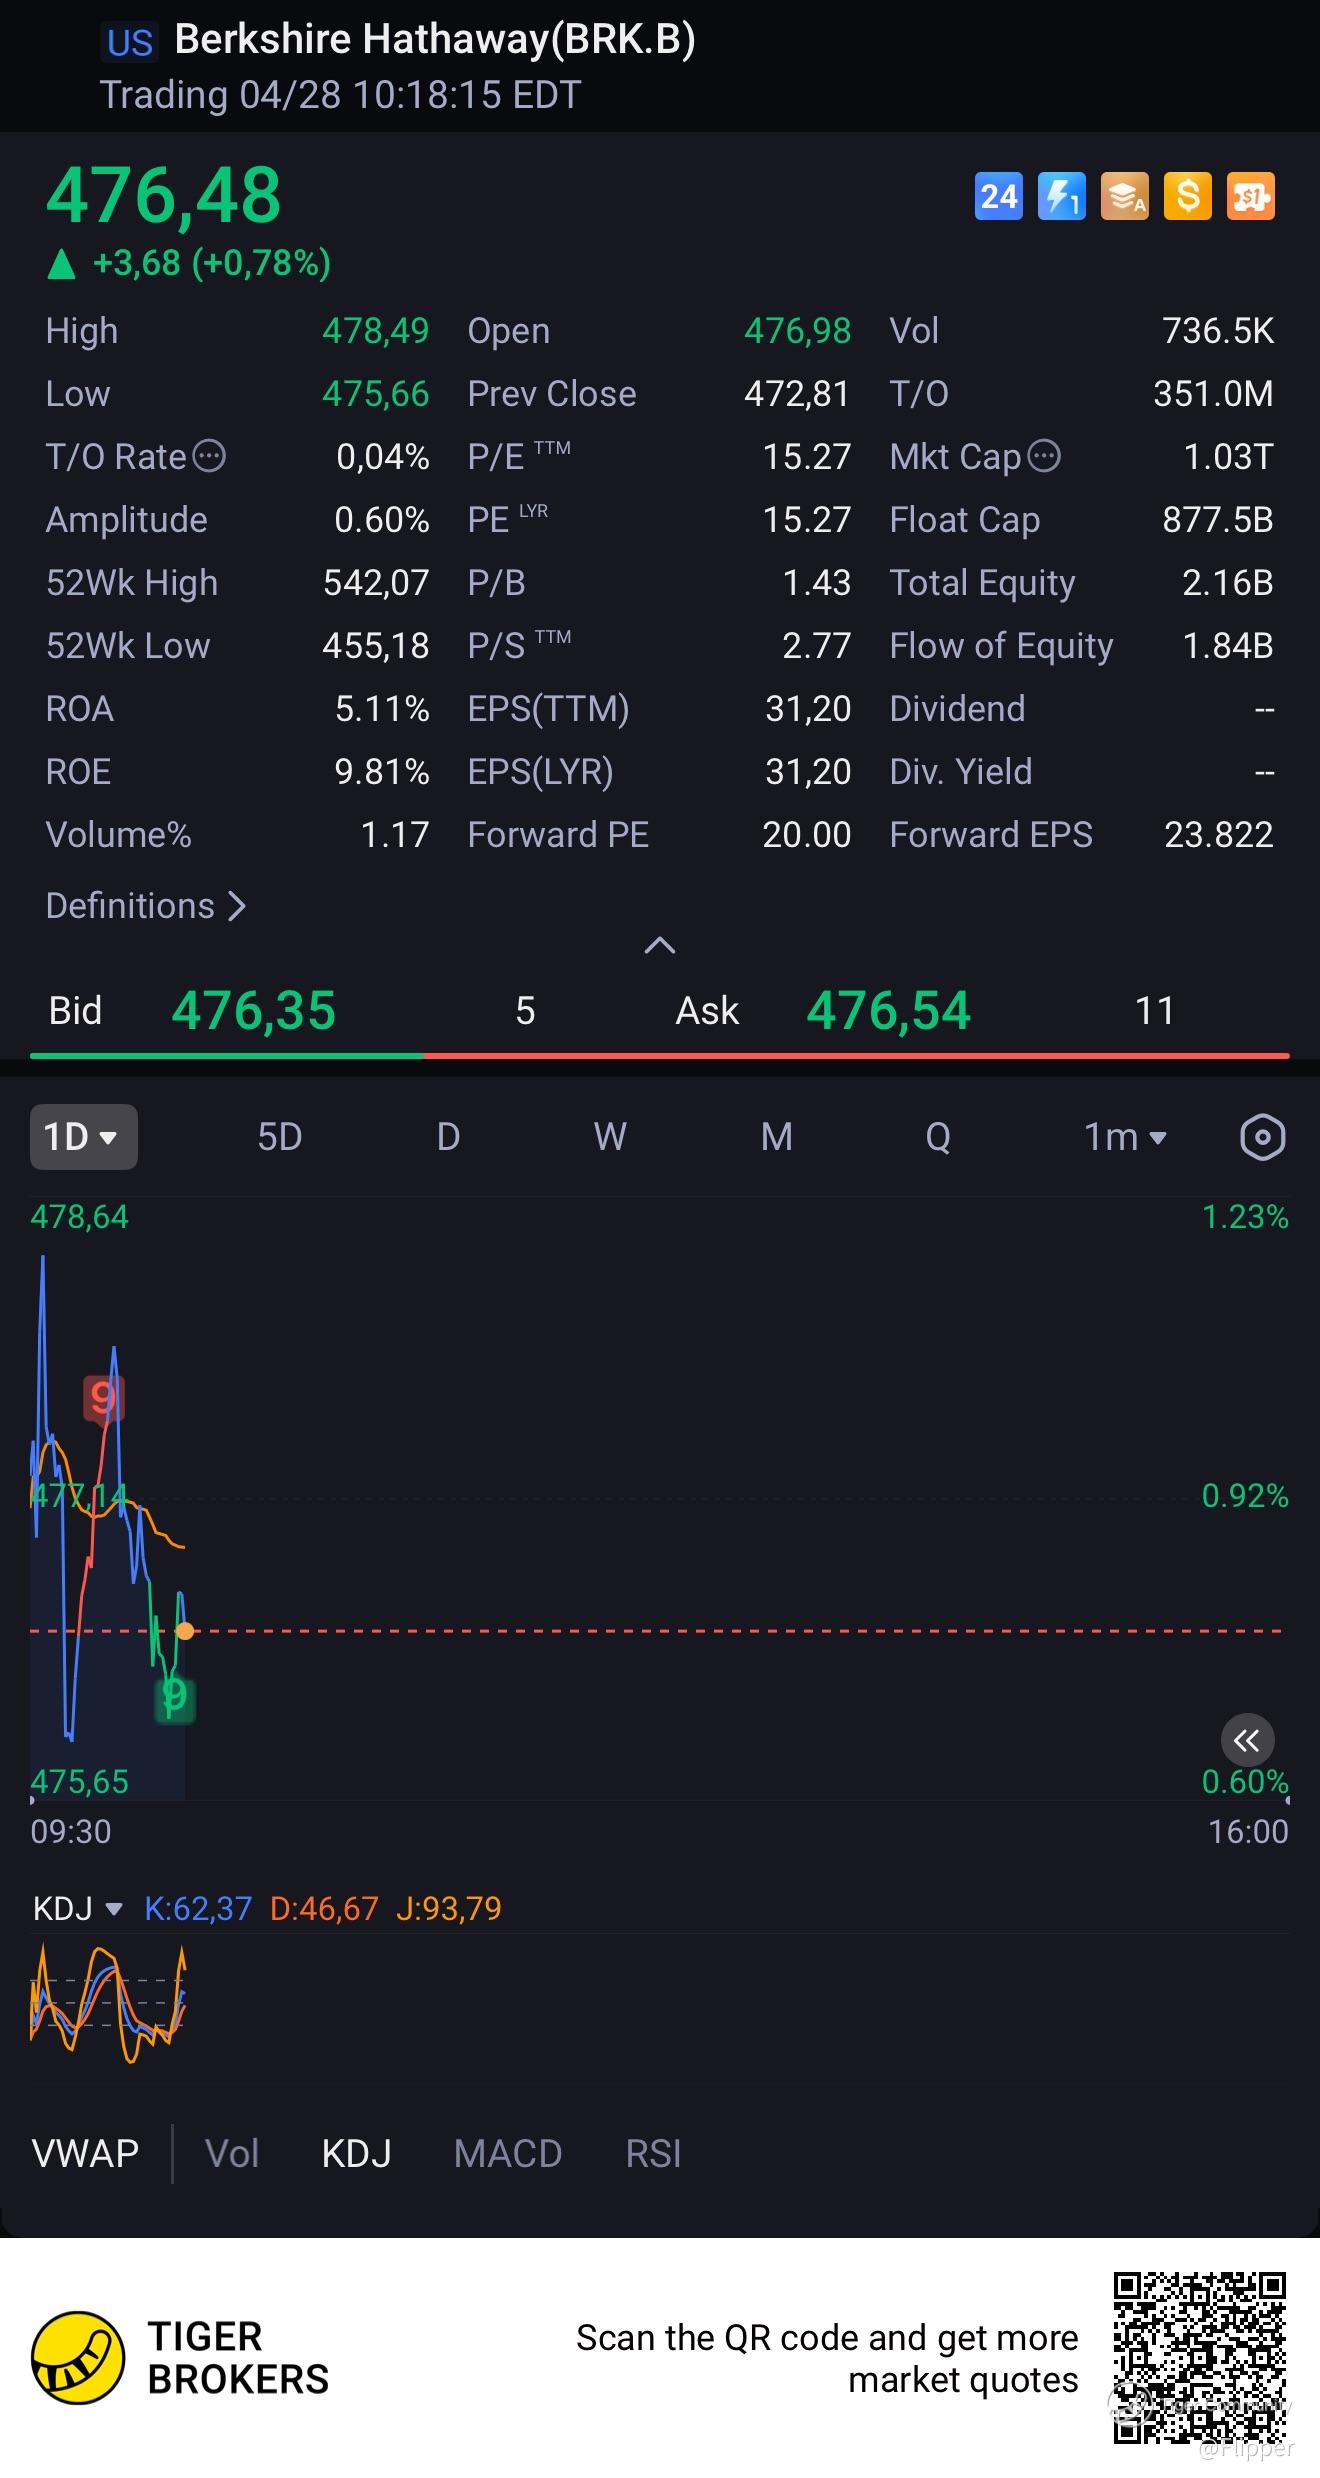
Task: Open info icon next to Mkt Cap
Action: 1044,457
